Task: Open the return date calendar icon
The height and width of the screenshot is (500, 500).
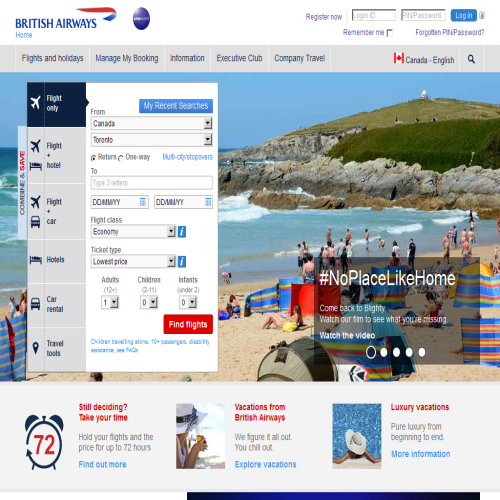Action: coord(208,202)
